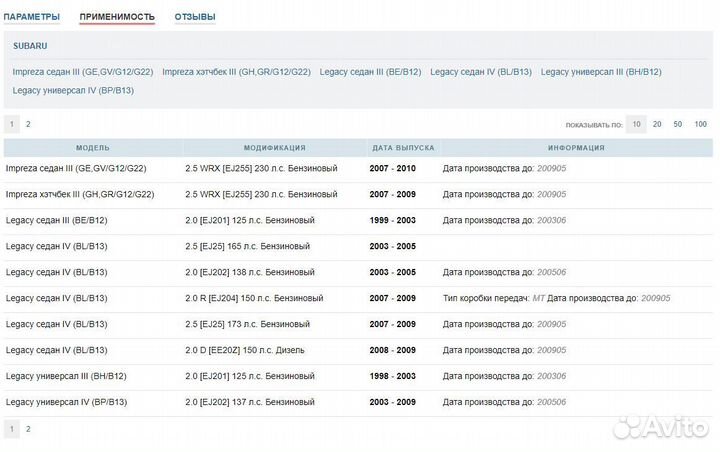Select 10 rows per page option
The height and width of the screenshot is (452, 720).
tap(635, 124)
